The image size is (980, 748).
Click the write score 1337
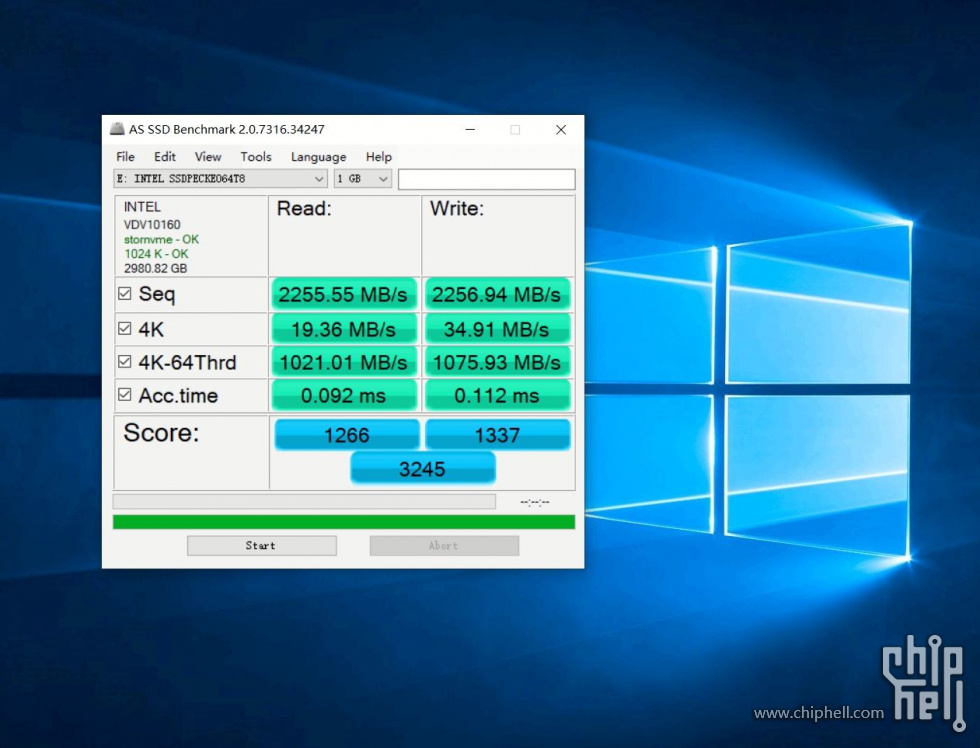pyautogui.click(x=498, y=434)
